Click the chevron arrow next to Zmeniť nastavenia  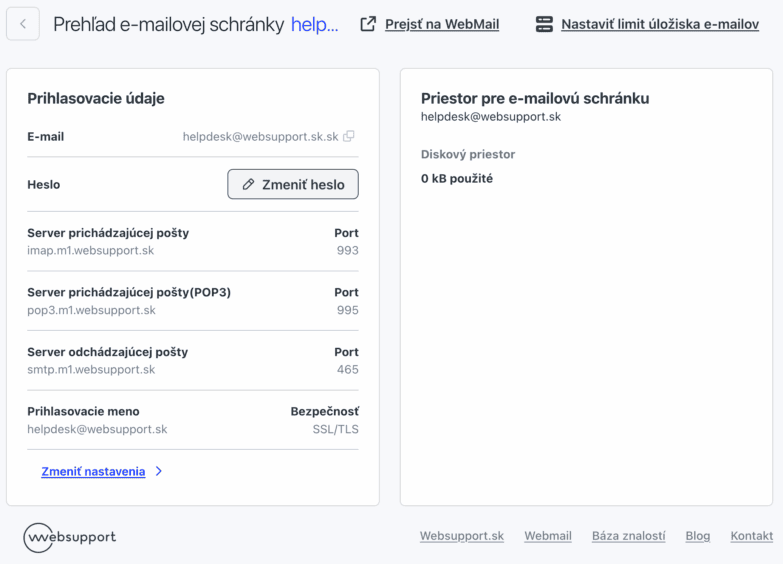coord(159,471)
